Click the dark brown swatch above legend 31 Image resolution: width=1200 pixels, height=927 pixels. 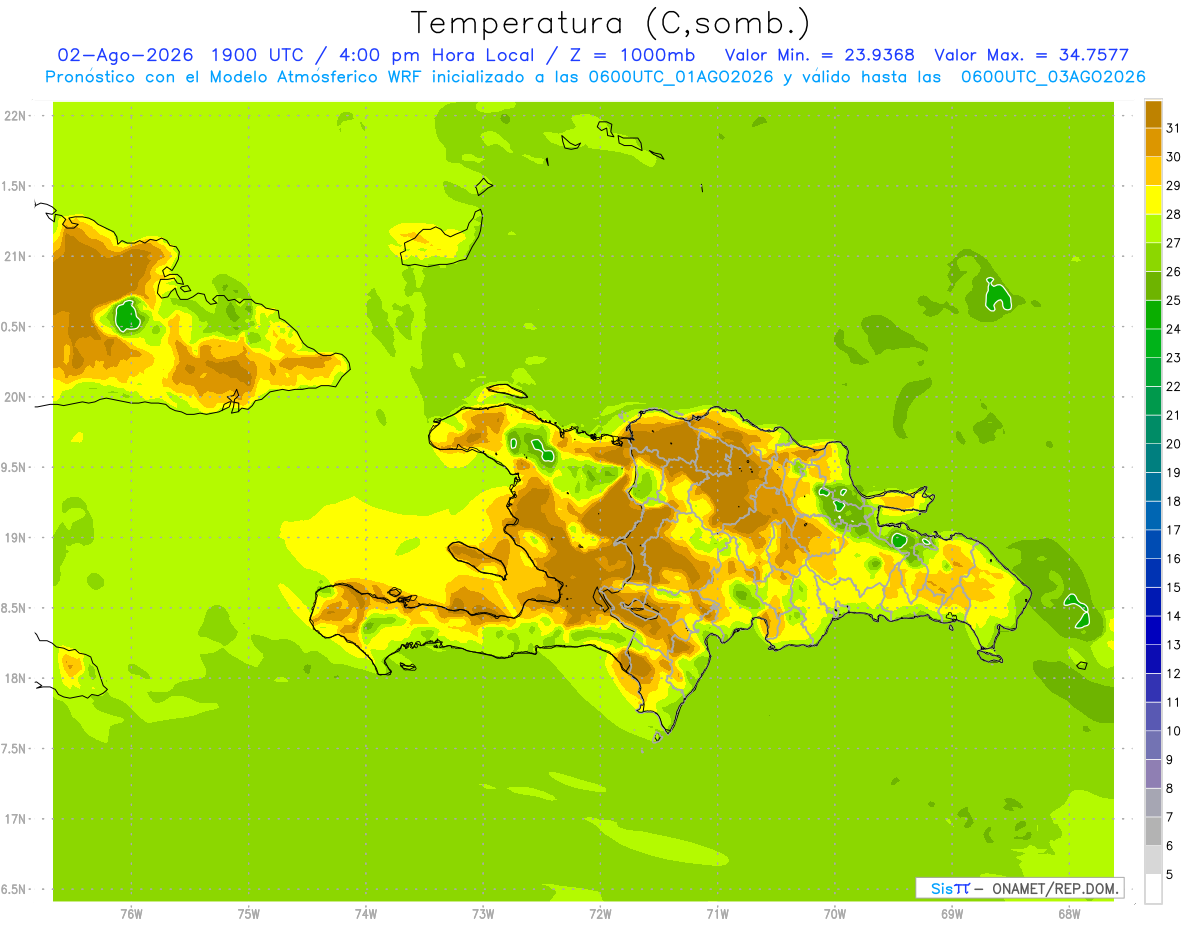coord(1153,114)
